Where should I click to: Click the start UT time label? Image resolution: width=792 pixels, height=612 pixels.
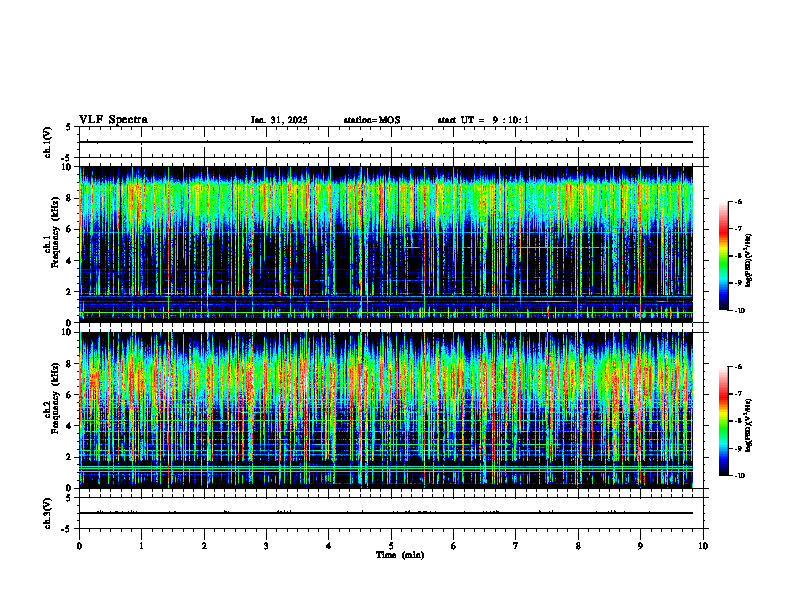[x=483, y=120]
